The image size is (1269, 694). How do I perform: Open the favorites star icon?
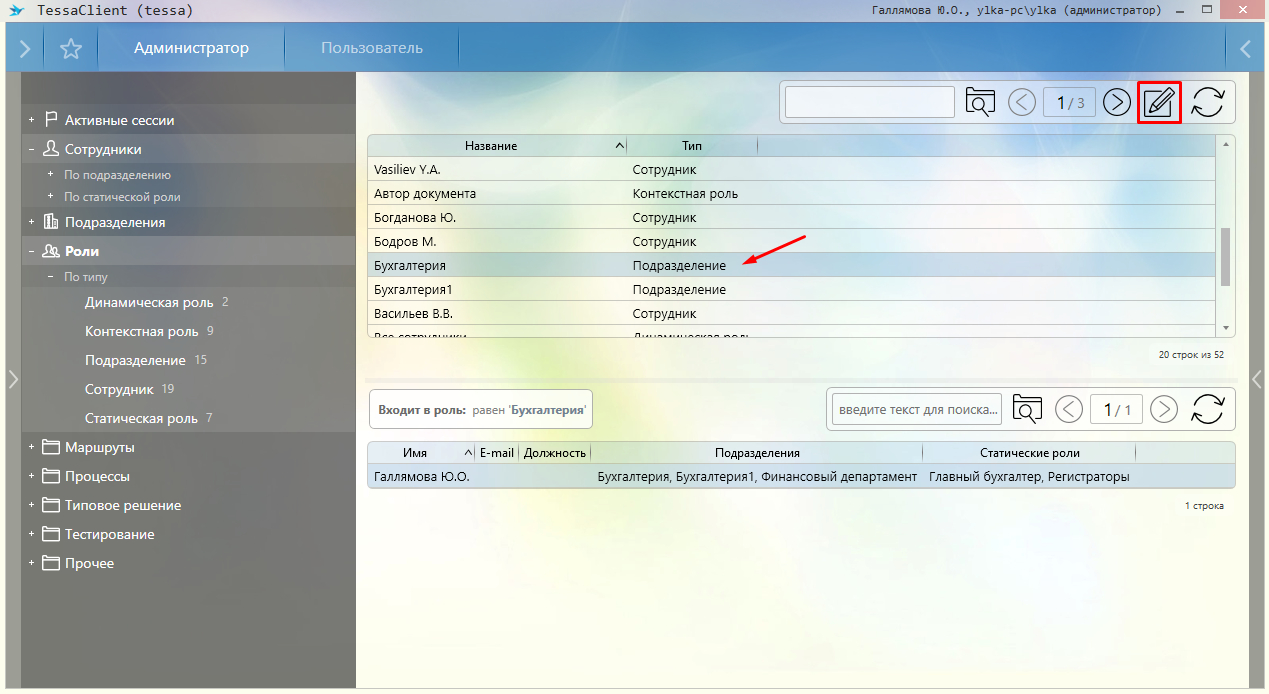coord(70,48)
